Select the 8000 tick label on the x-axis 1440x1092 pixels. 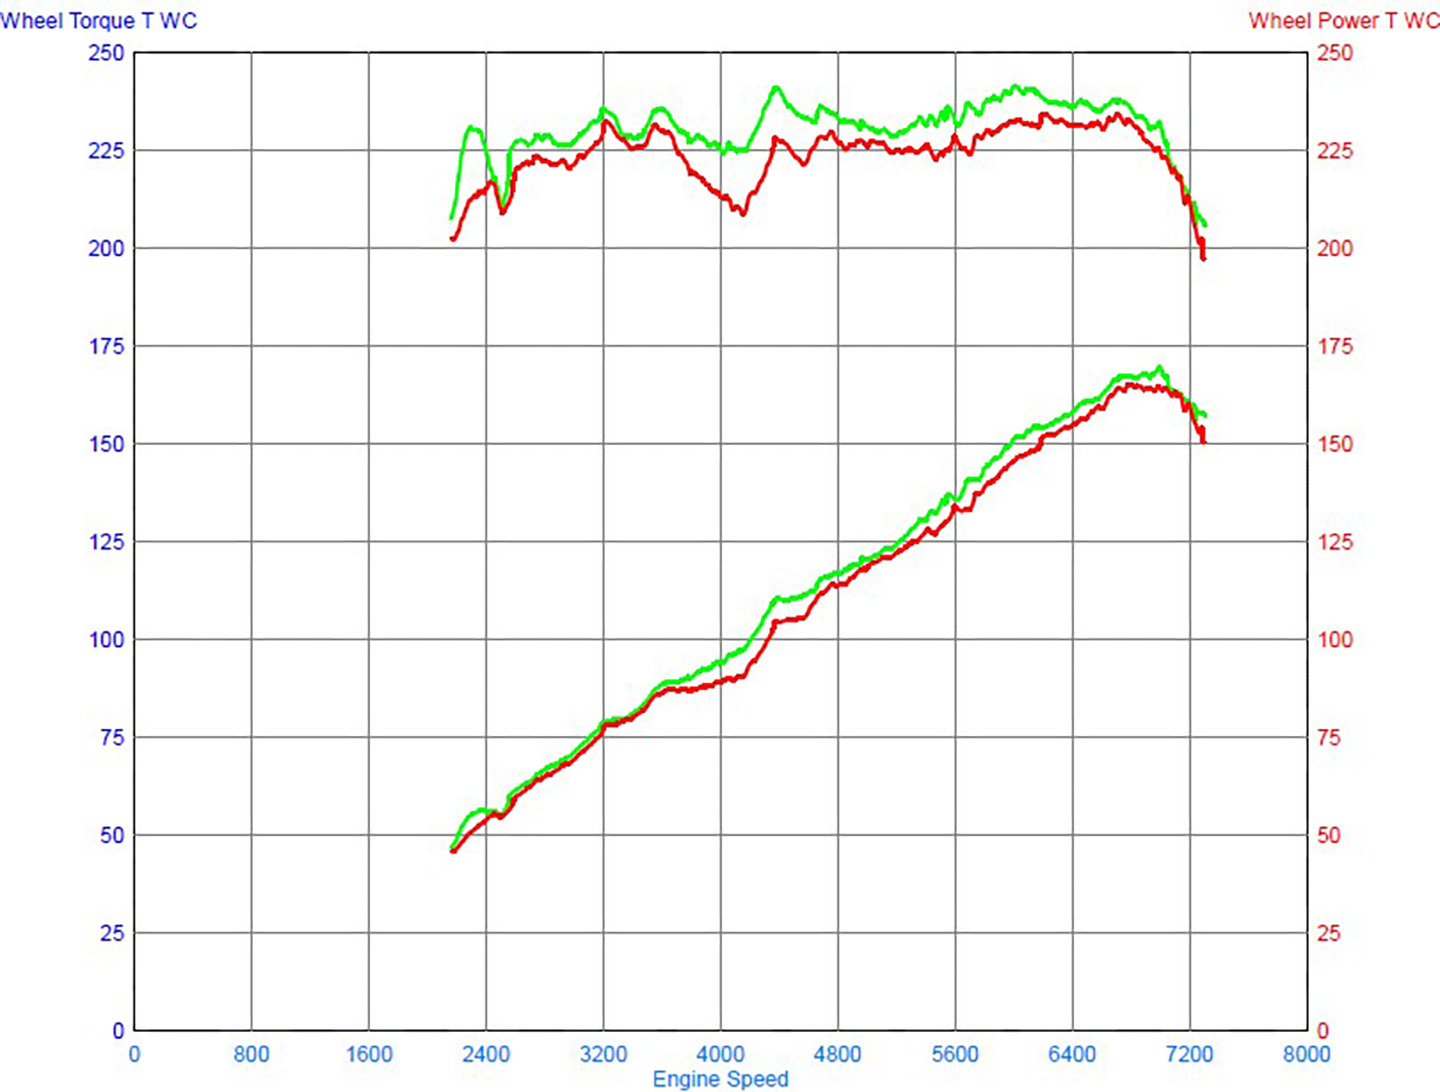(1306, 1054)
